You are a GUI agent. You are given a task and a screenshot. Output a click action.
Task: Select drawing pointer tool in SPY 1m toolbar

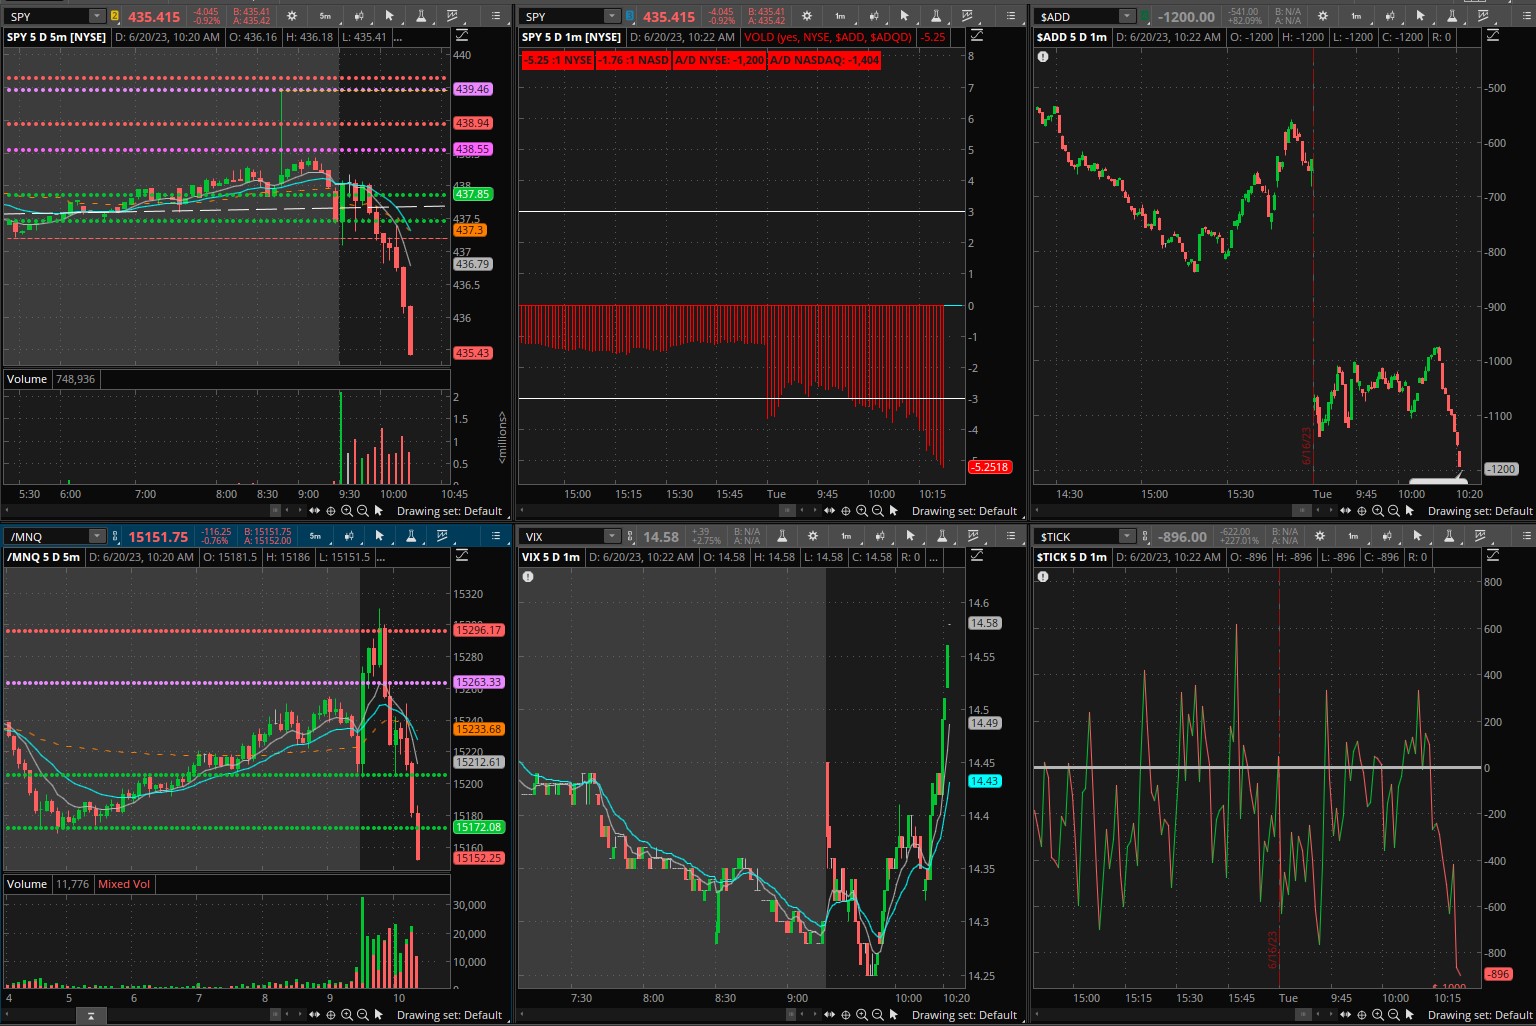pyautogui.click(x=904, y=16)
